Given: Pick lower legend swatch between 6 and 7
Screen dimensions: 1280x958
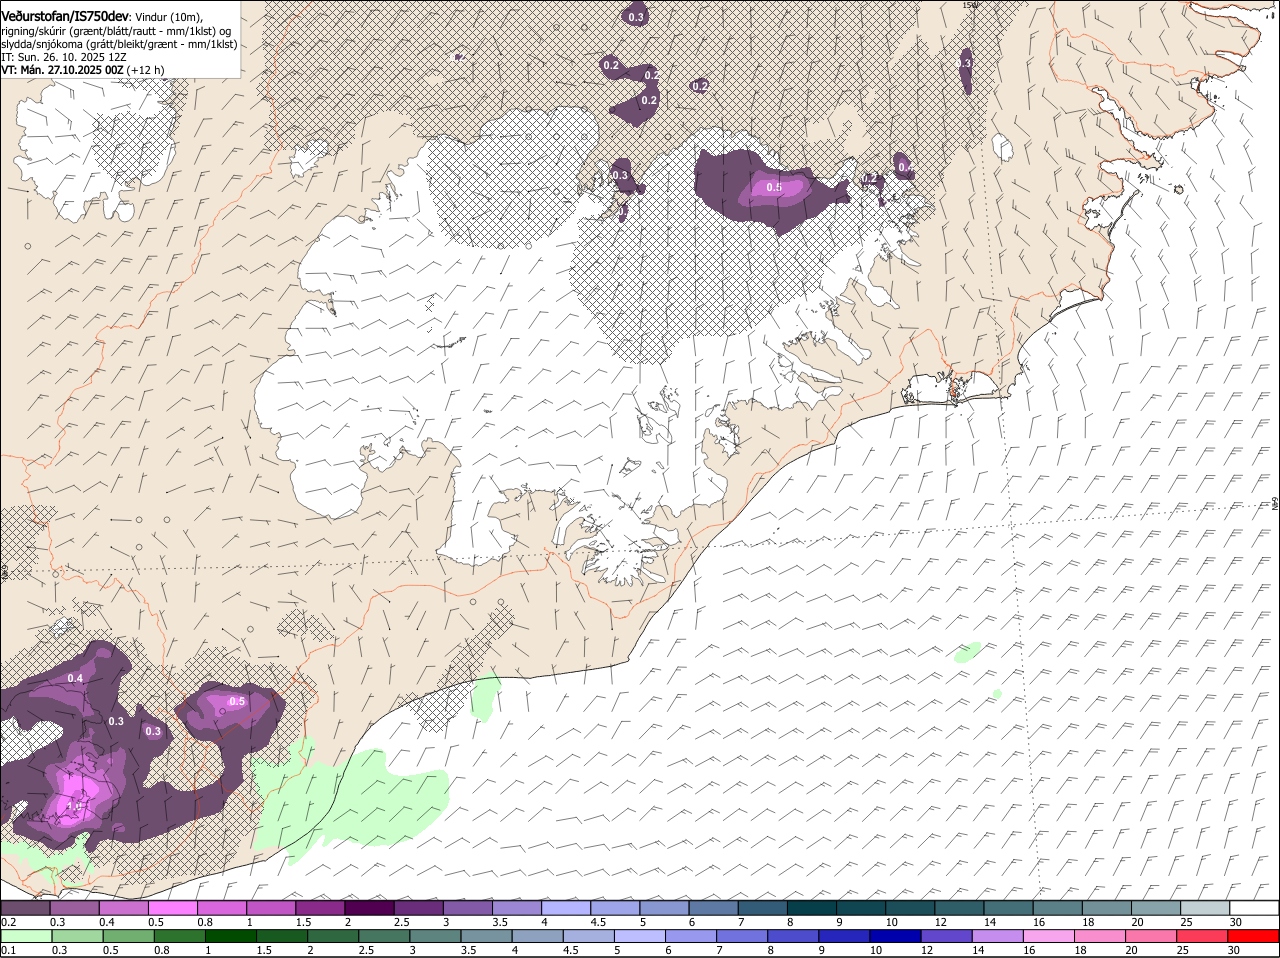Looking at the screenshot, I should coord(692,936).
